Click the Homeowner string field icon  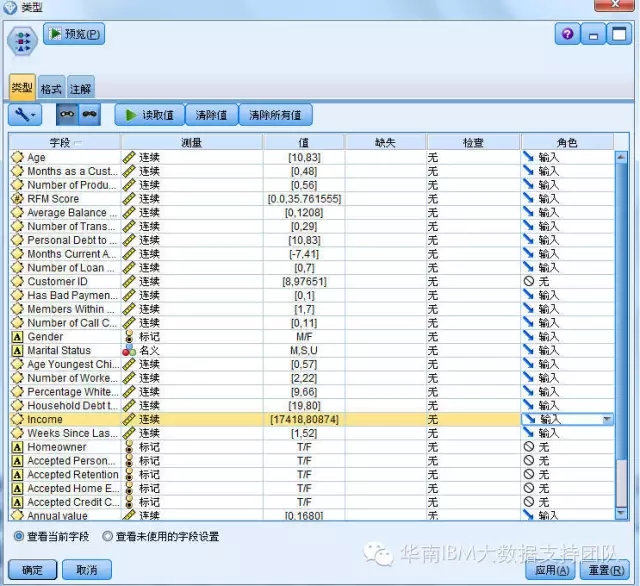coord(17,447)
